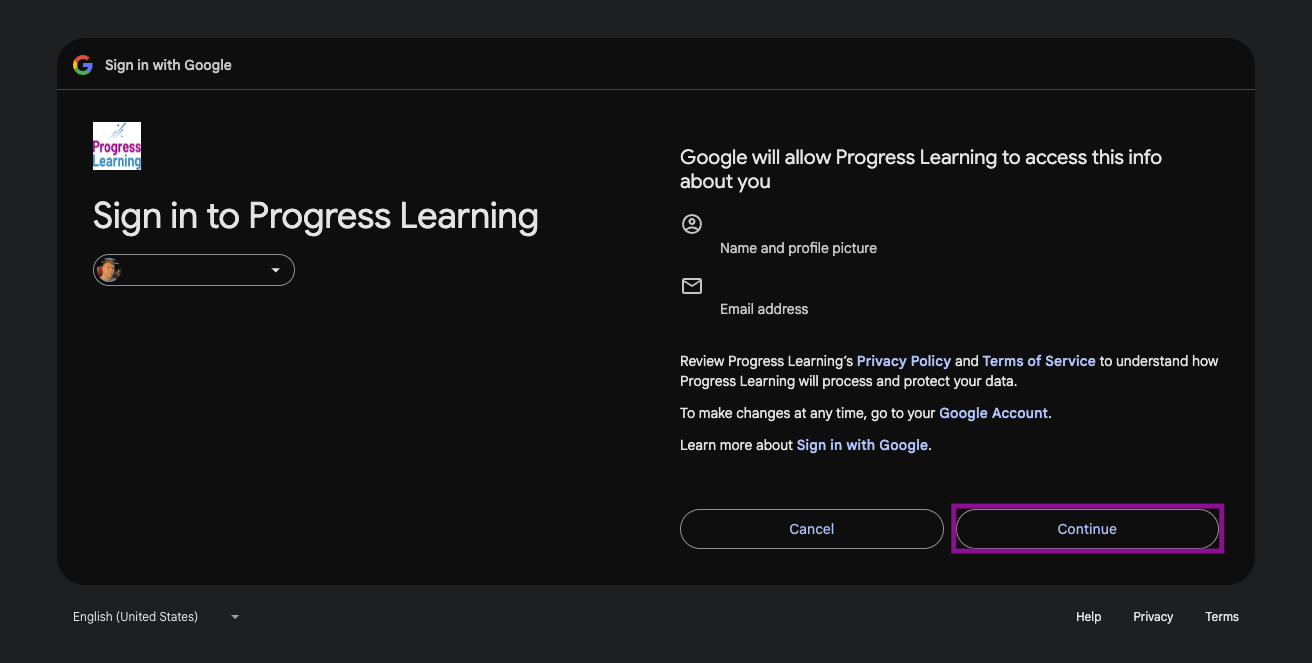The width and height of the screenshot is (1312, 663).
Task: Open the English (United States) language selector
Action: coord(136,617)
